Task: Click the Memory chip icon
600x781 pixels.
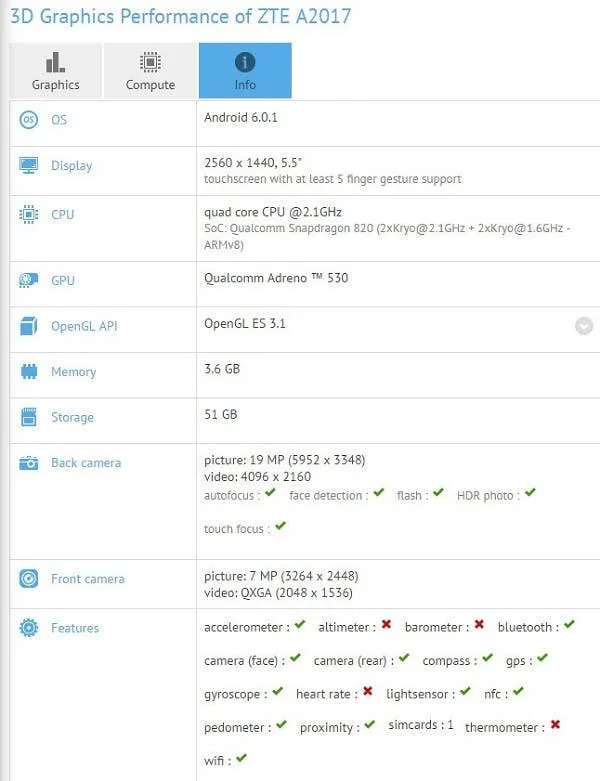Action: (28, 372)
